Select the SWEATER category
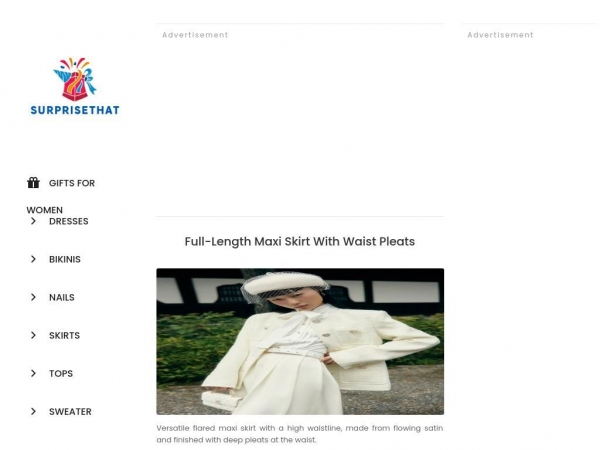This screenshot has width=600, height=450. coord(70,411)
